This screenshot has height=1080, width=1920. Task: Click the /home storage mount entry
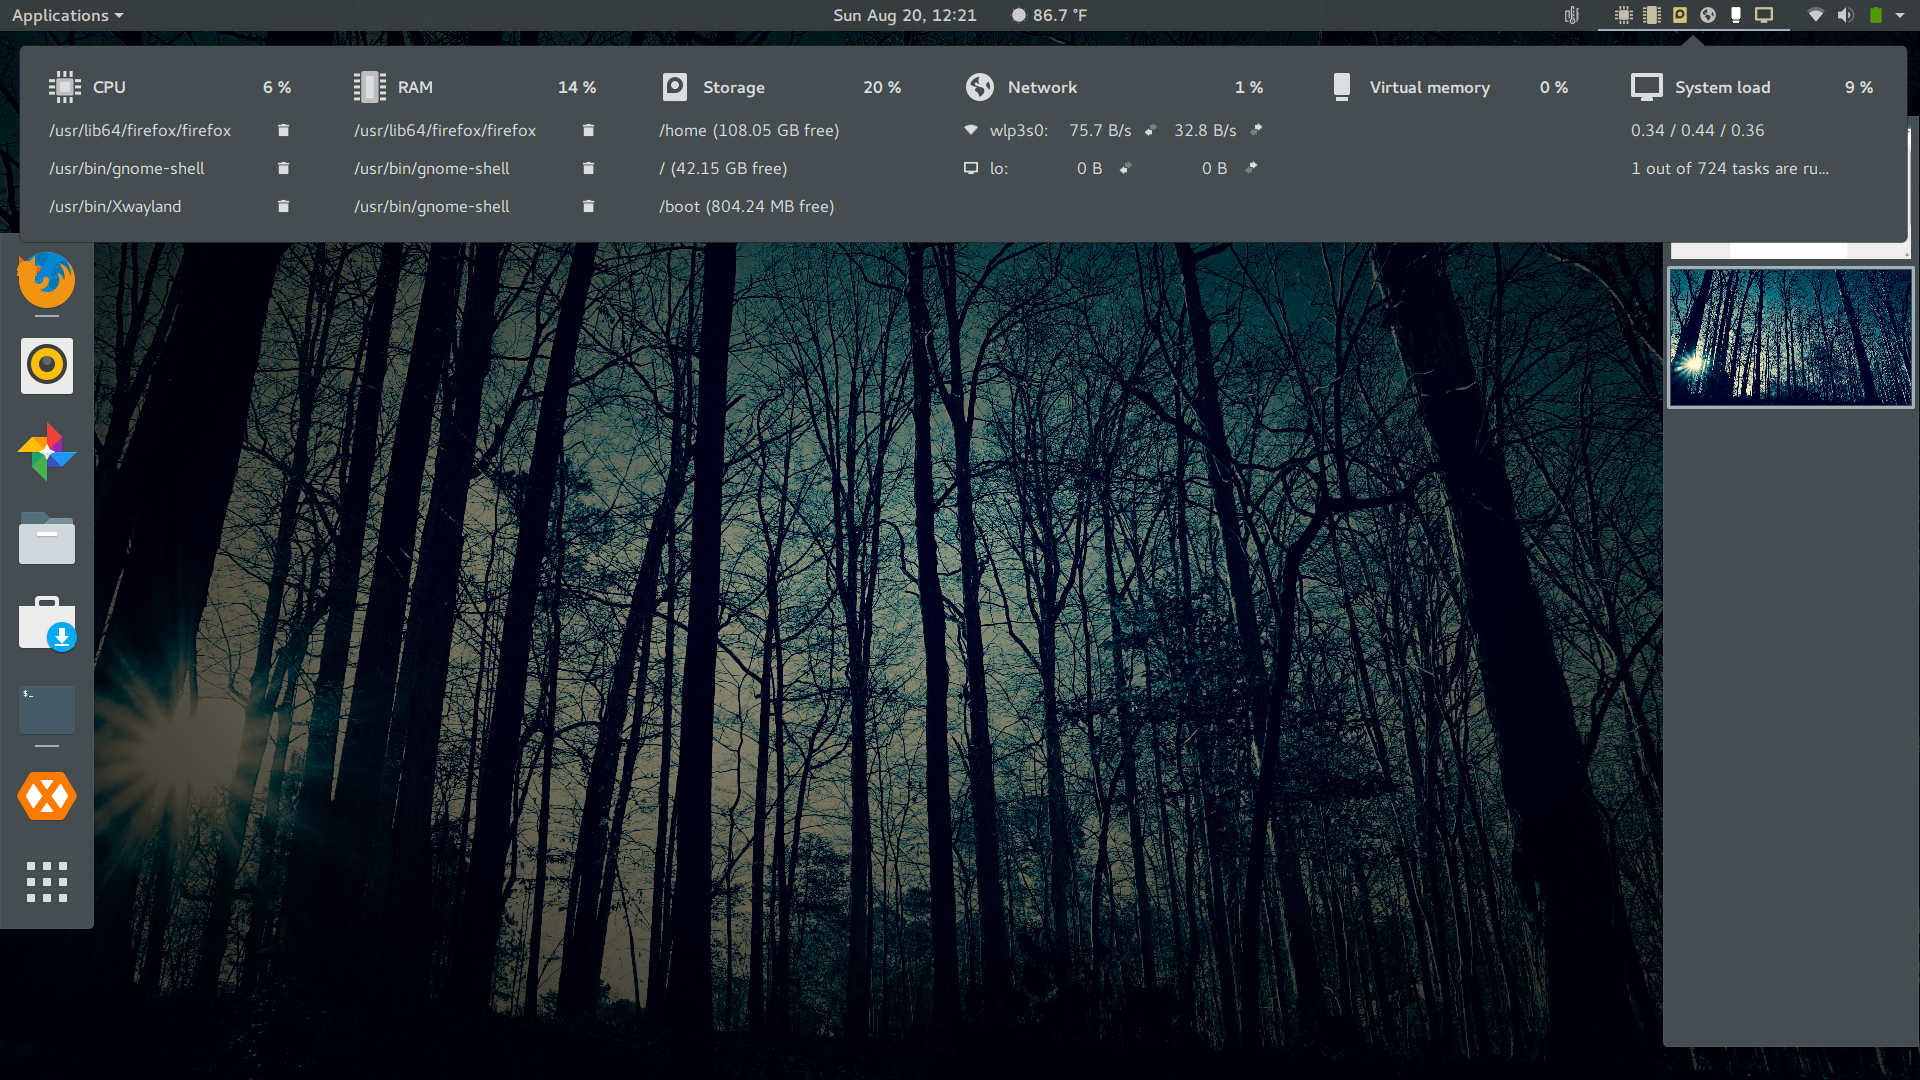(x=748, y=130)
